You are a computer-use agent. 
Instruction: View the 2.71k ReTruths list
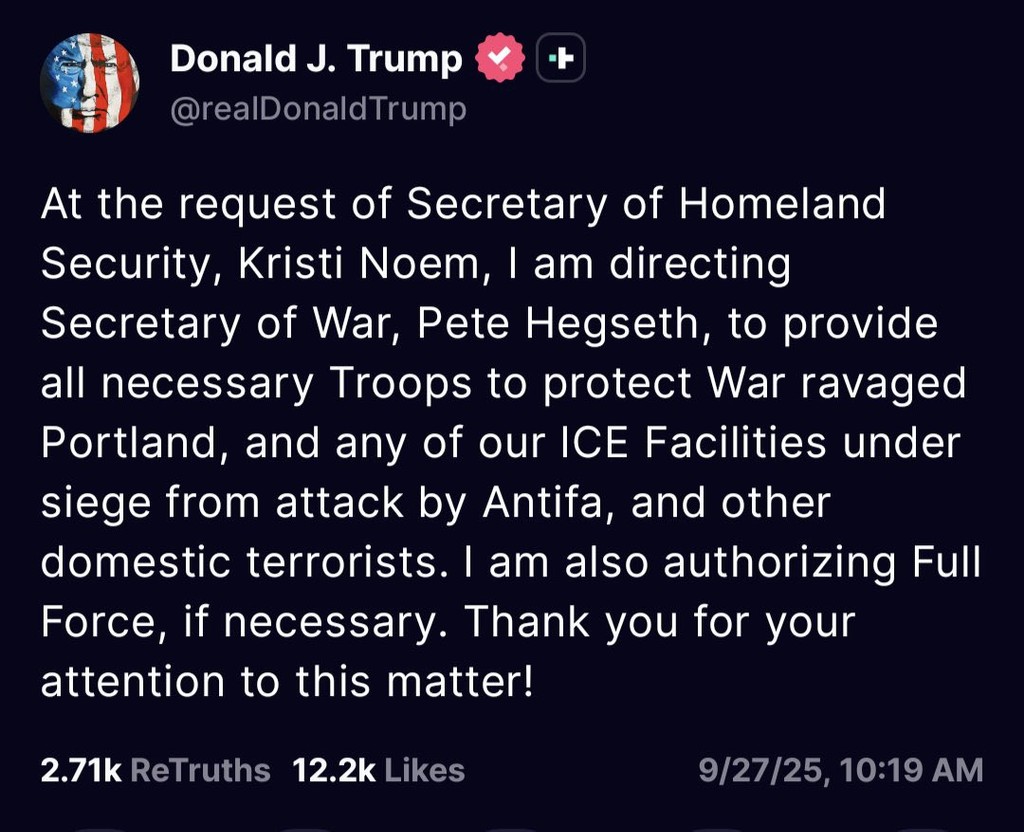tap(155, 770)
